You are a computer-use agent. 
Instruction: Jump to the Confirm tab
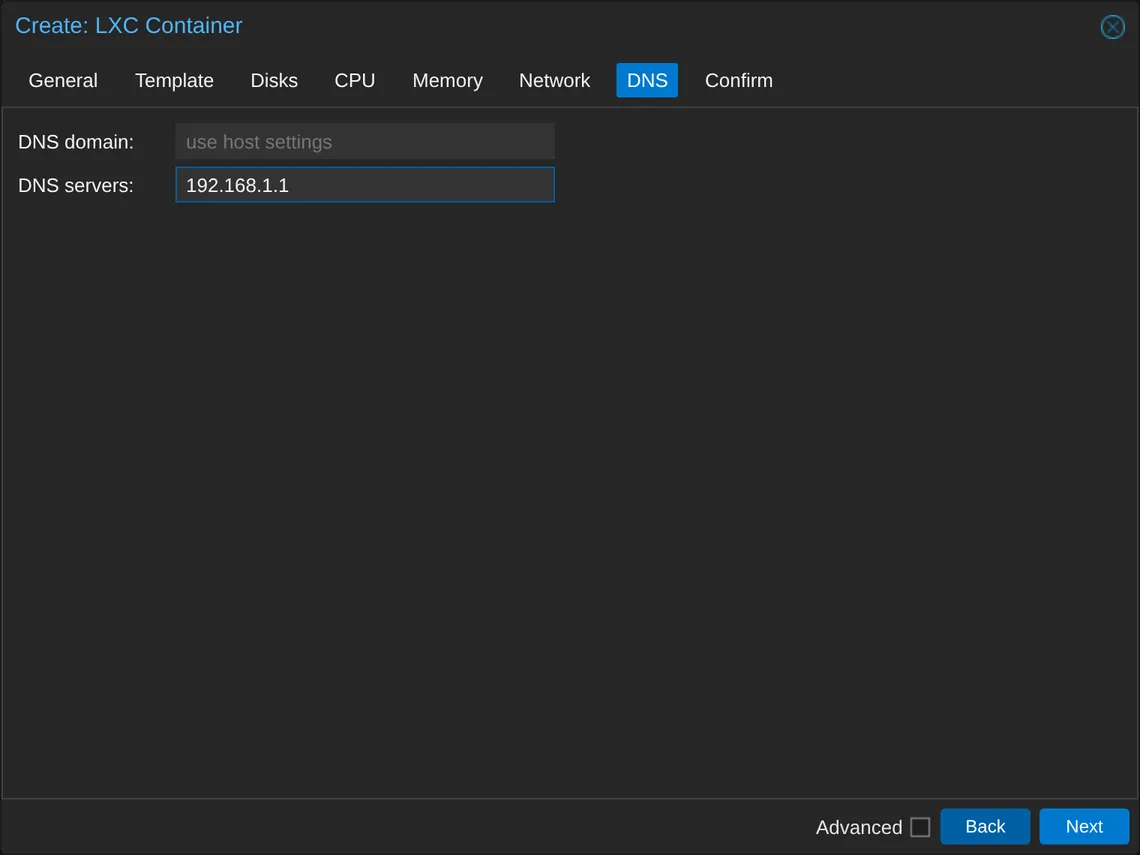tap(739, 80)
